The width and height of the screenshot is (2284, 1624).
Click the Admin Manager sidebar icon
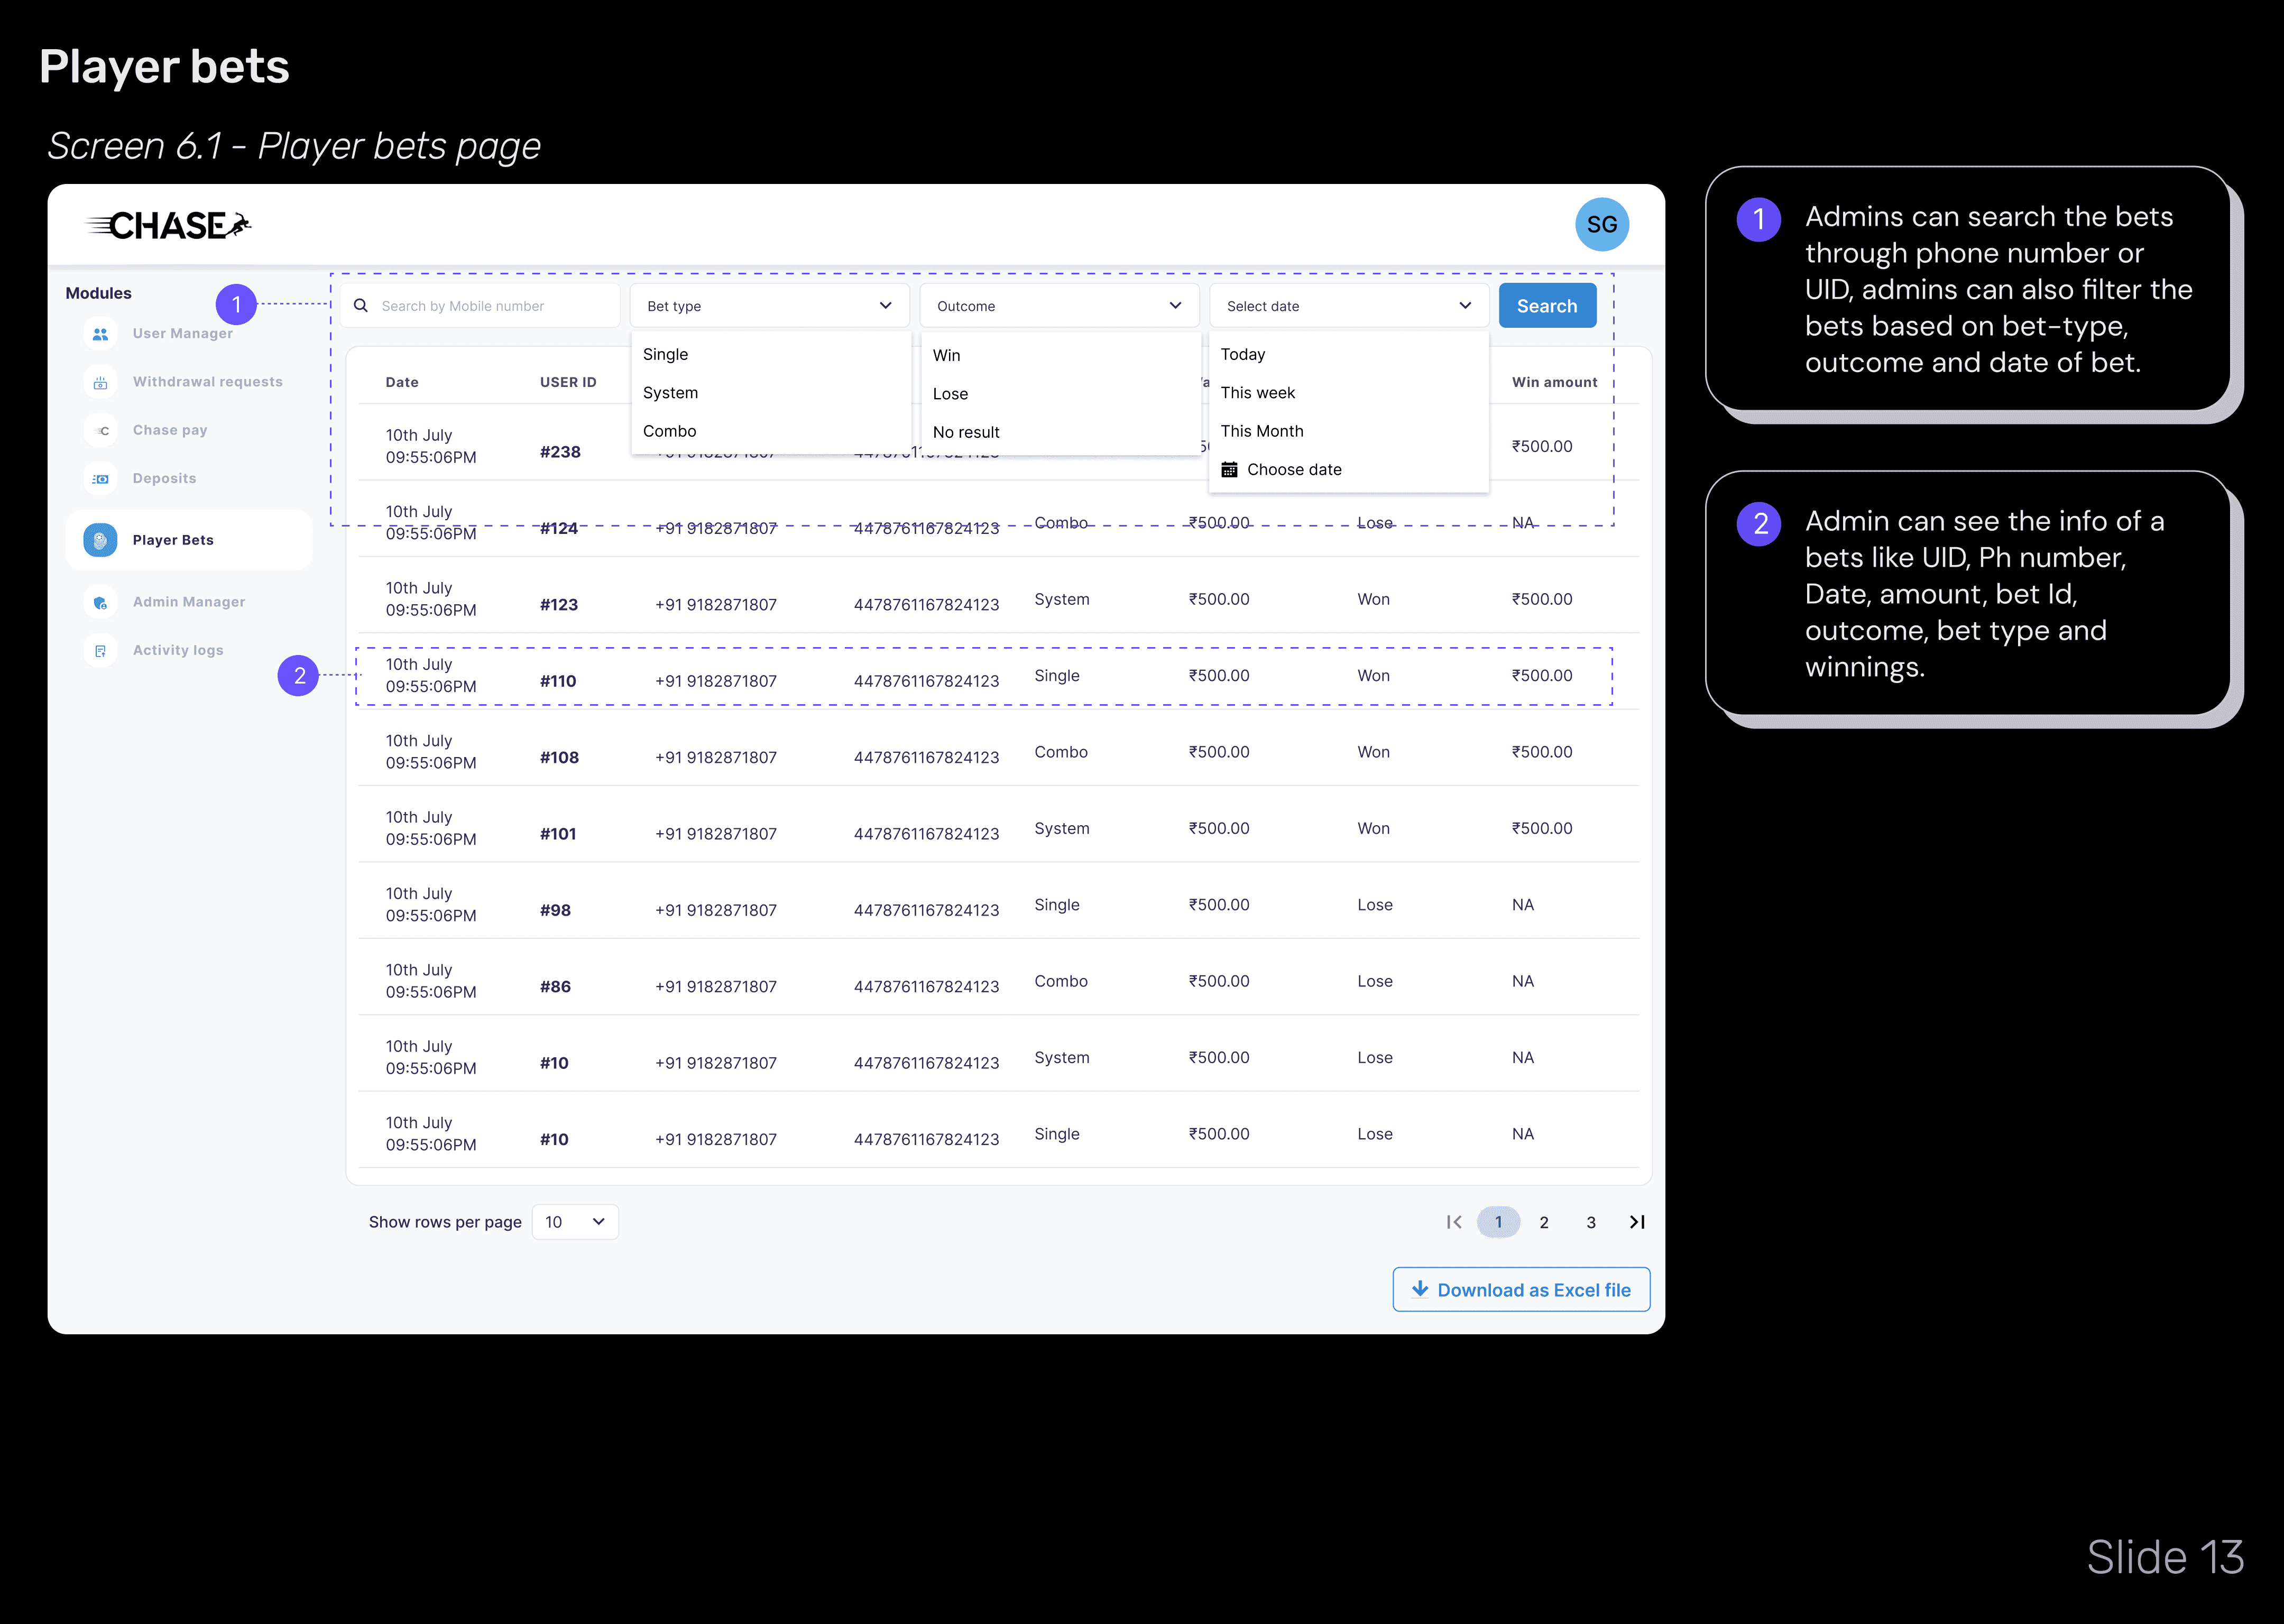pyautogui.click(x=100, y=602)
